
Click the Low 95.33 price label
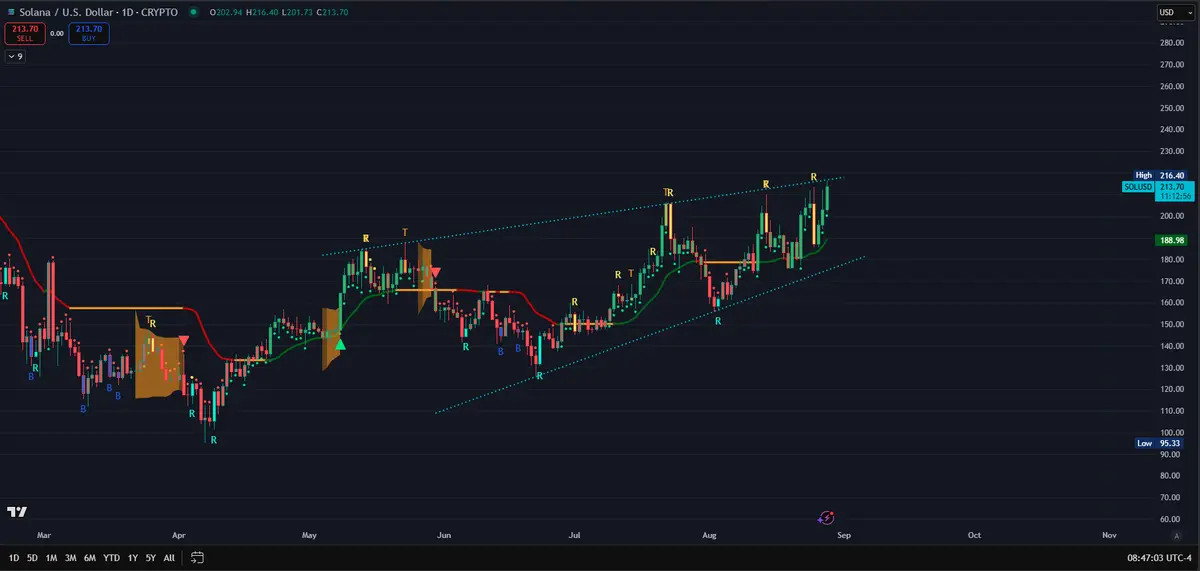(x=1158, y=442)
